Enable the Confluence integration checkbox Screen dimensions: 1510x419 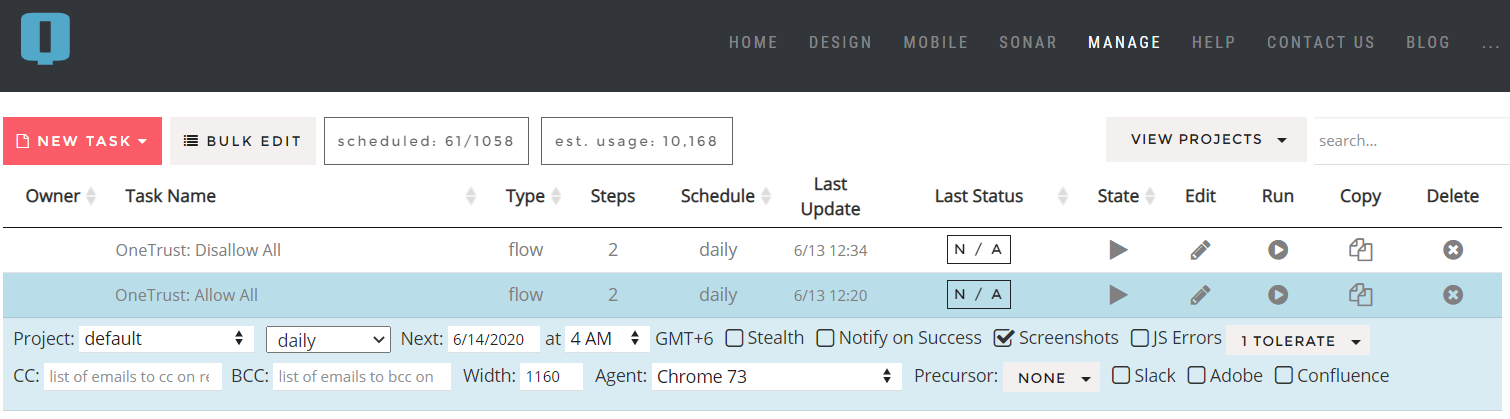click(x=1283, y=376)
